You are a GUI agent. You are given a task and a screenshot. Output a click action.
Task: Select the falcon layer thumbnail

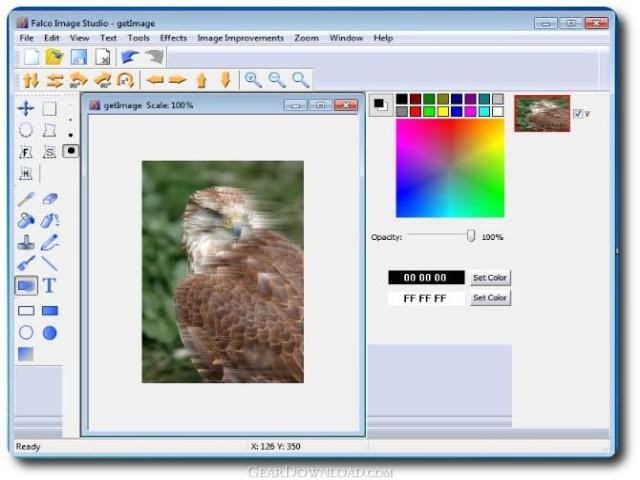click(542, 113)
